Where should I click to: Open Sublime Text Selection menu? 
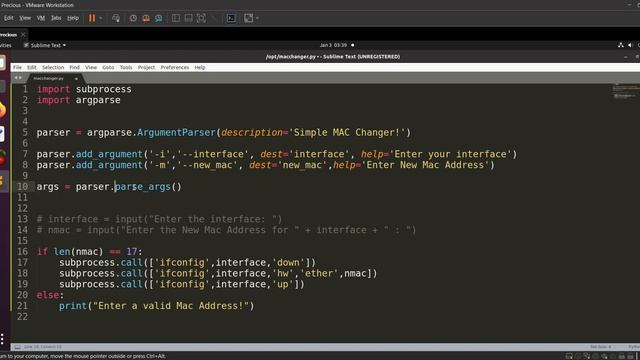[x=53, y=67]
